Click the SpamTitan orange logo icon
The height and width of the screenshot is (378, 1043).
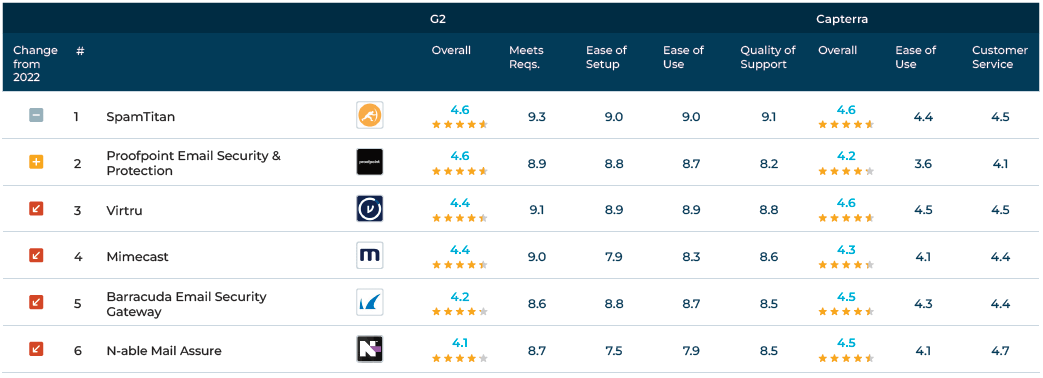(369, 116)
